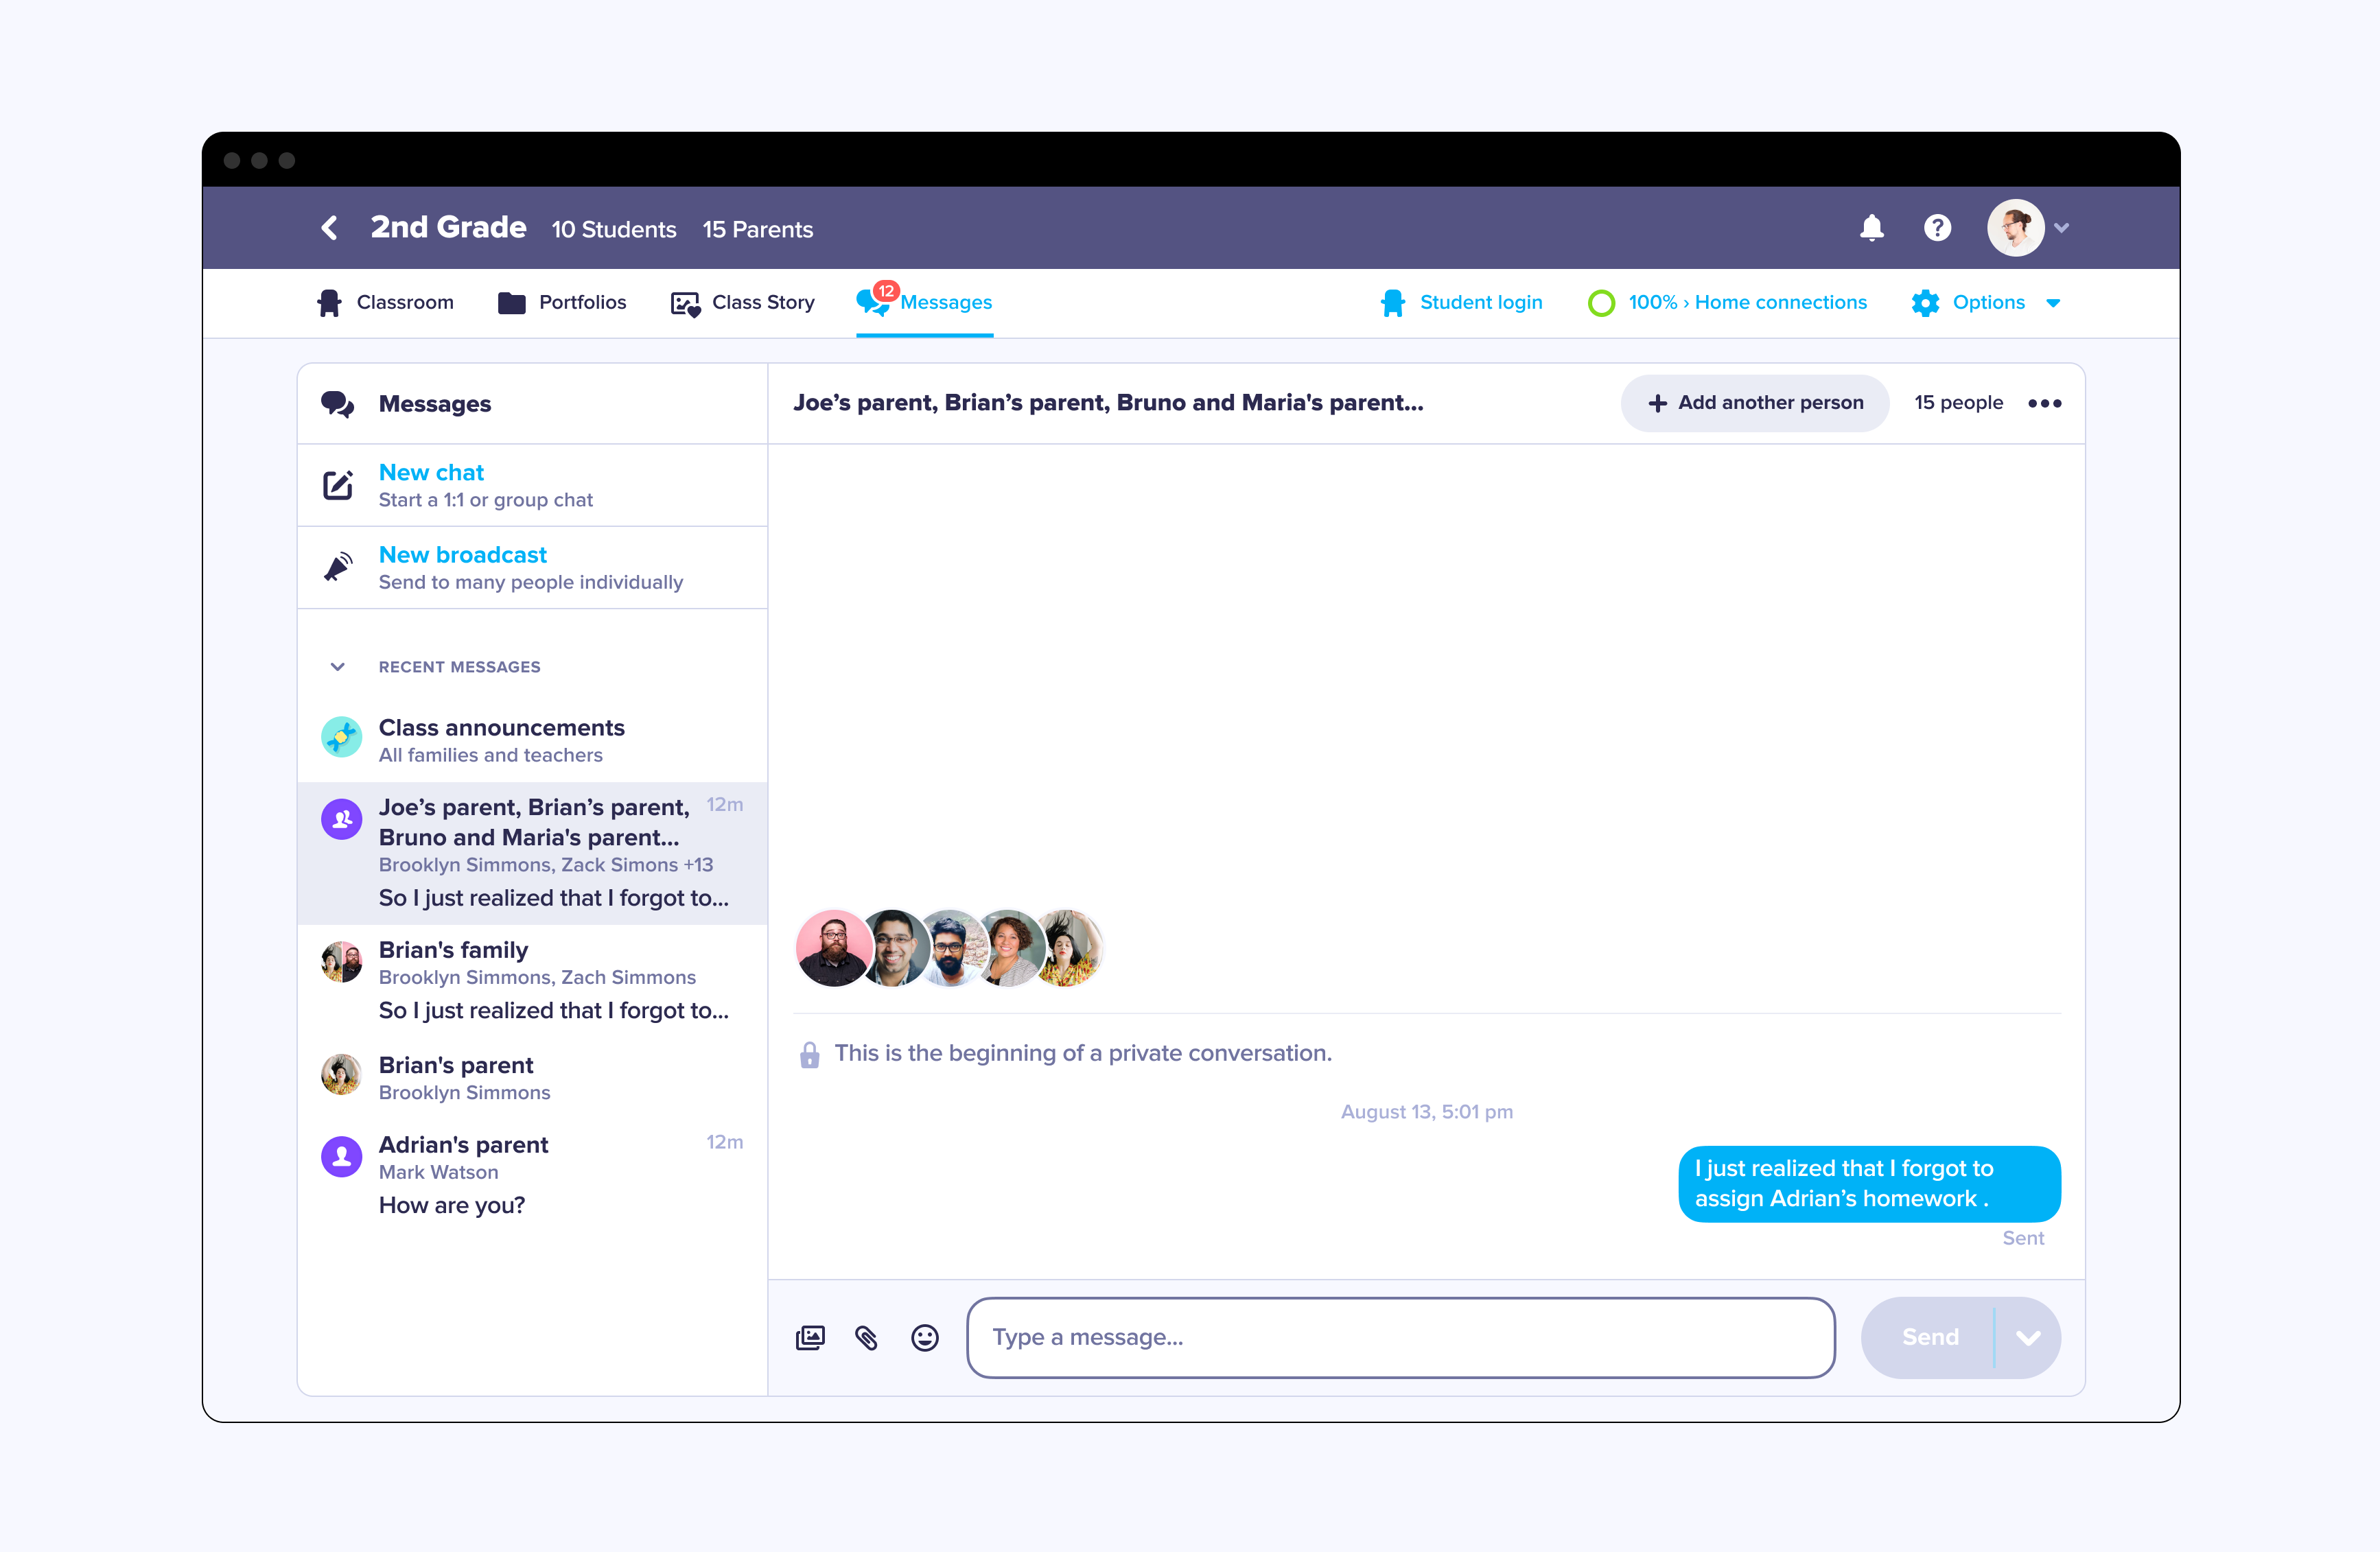Image resolution: width=2380 pixels, height=1552 pixels.
Task: Switch to the Classroom tab
Action: click(385, 303)
